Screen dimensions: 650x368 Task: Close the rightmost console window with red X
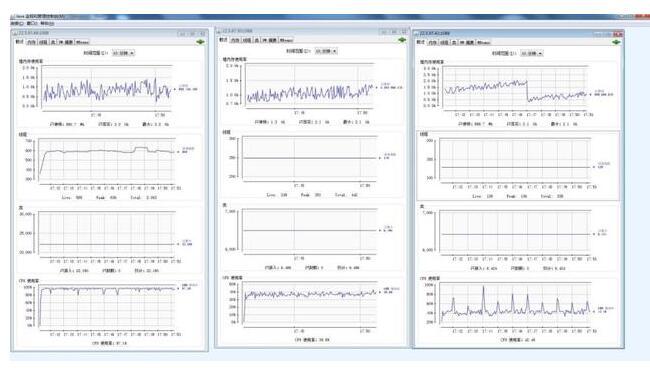(618, 34)
